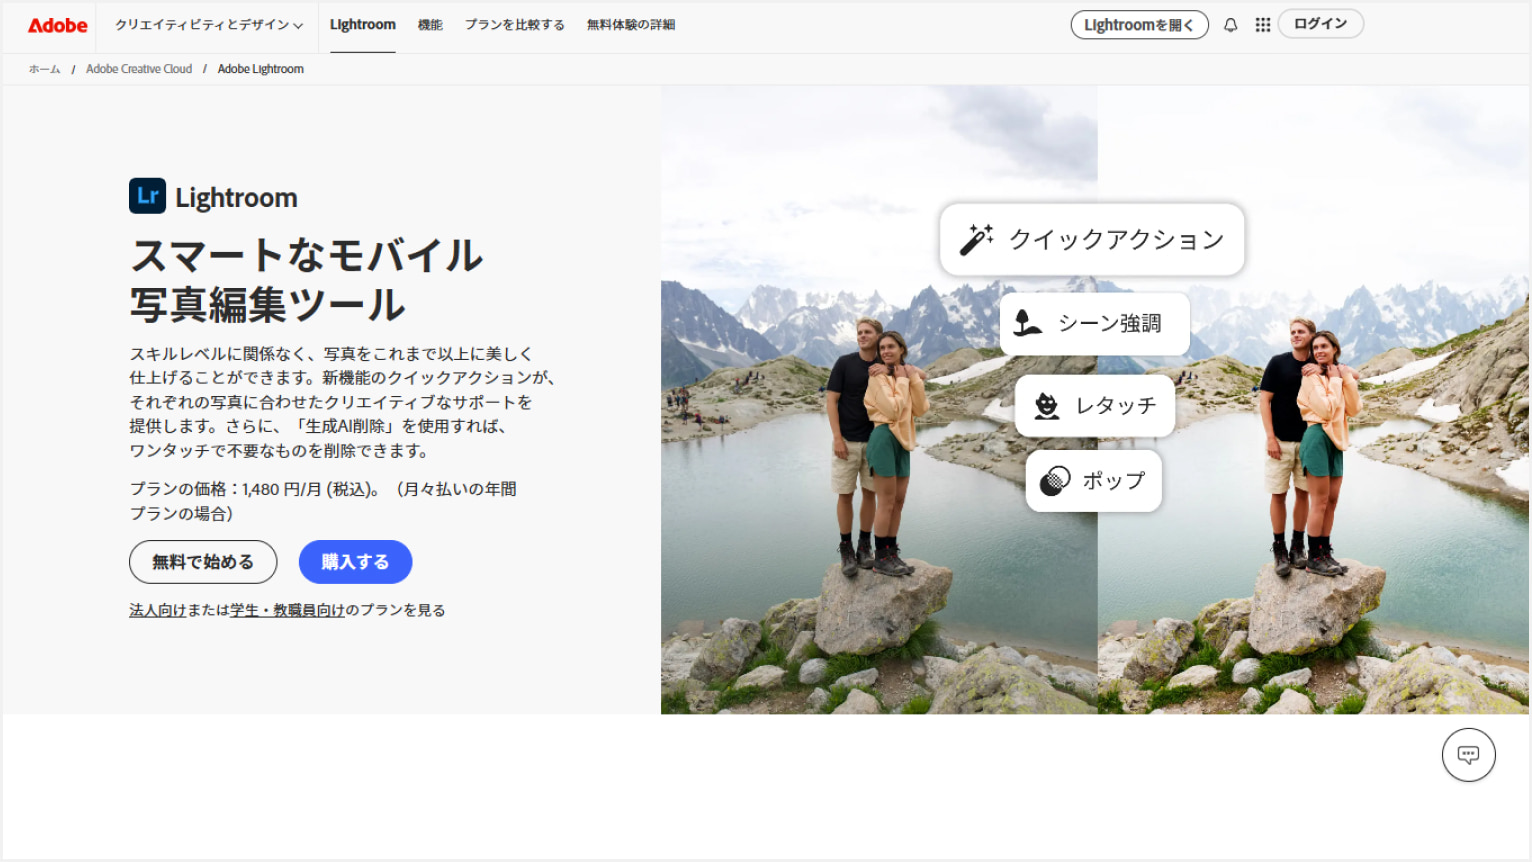Open the 学生・教職員向け link
Viewport: 1532px width, 862px height.
pyautogui.click(x=287, y=610)
